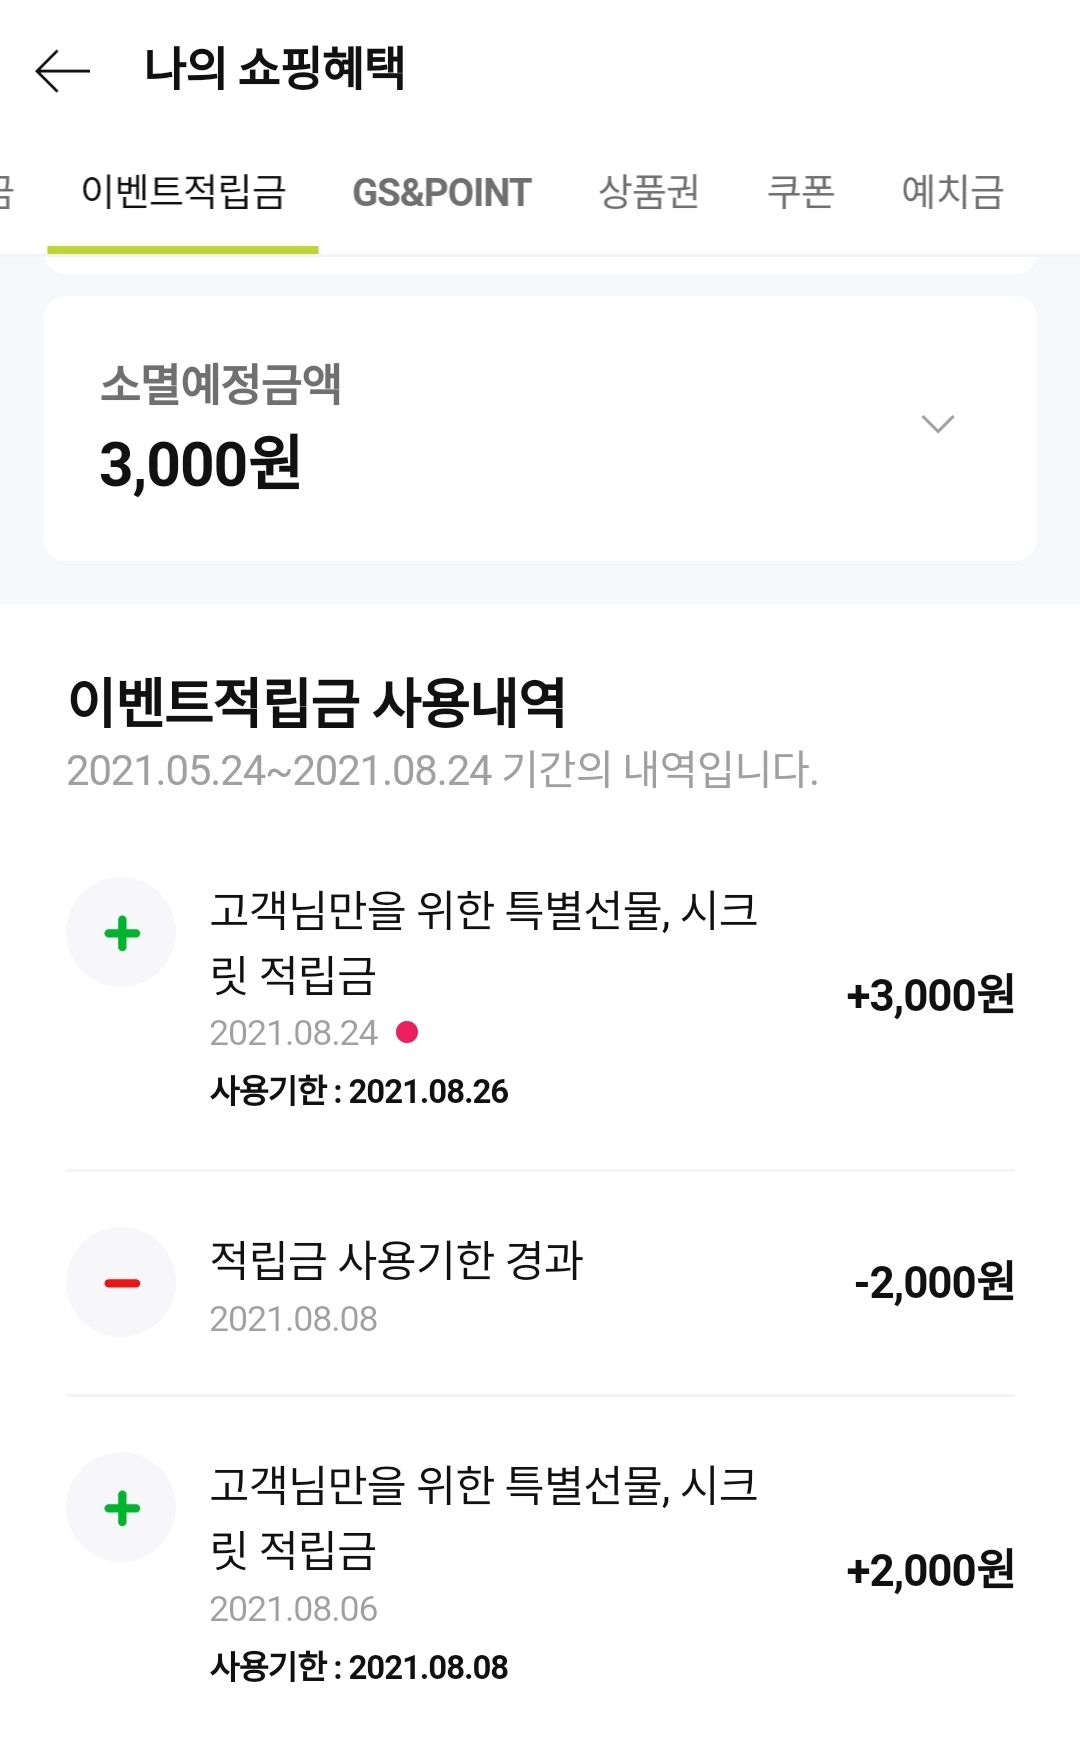The height and width of the screenshot is (1744, 1080).
Task: Expand the 소멸예정금액 chevron
Action: [937, 424]
